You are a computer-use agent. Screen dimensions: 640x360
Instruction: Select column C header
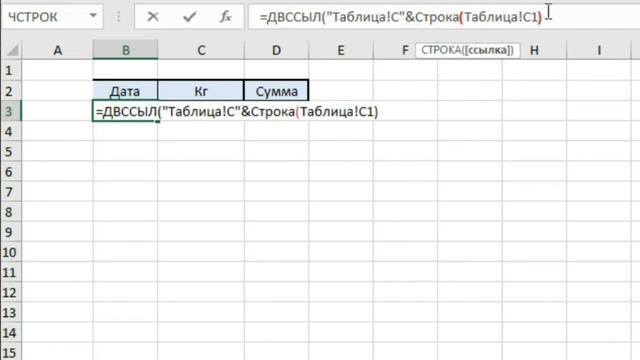(x=201, y=50)
